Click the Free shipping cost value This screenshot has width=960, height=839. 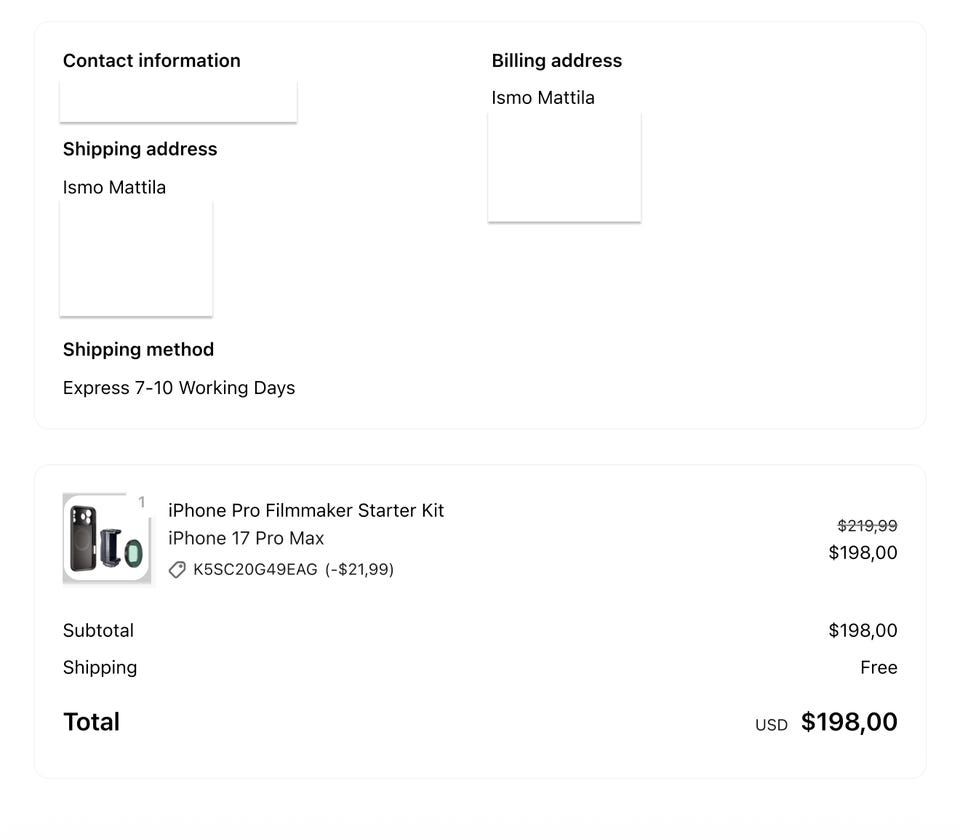(879, 668)
